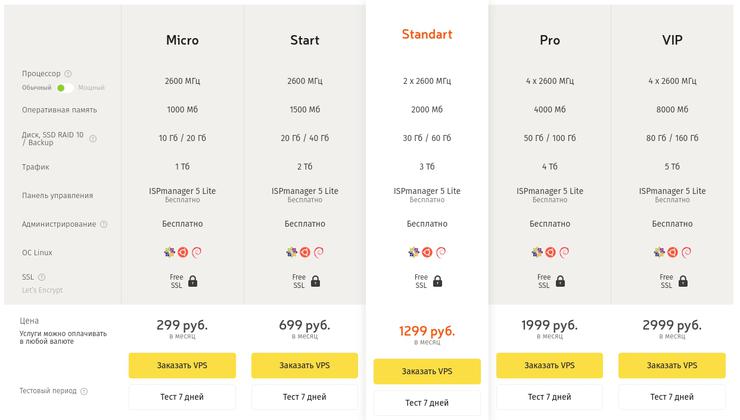Start the Тест 7 дней trial for Start
The height and width of the screenshot is (420, 740).
click(x=304, y=394)
